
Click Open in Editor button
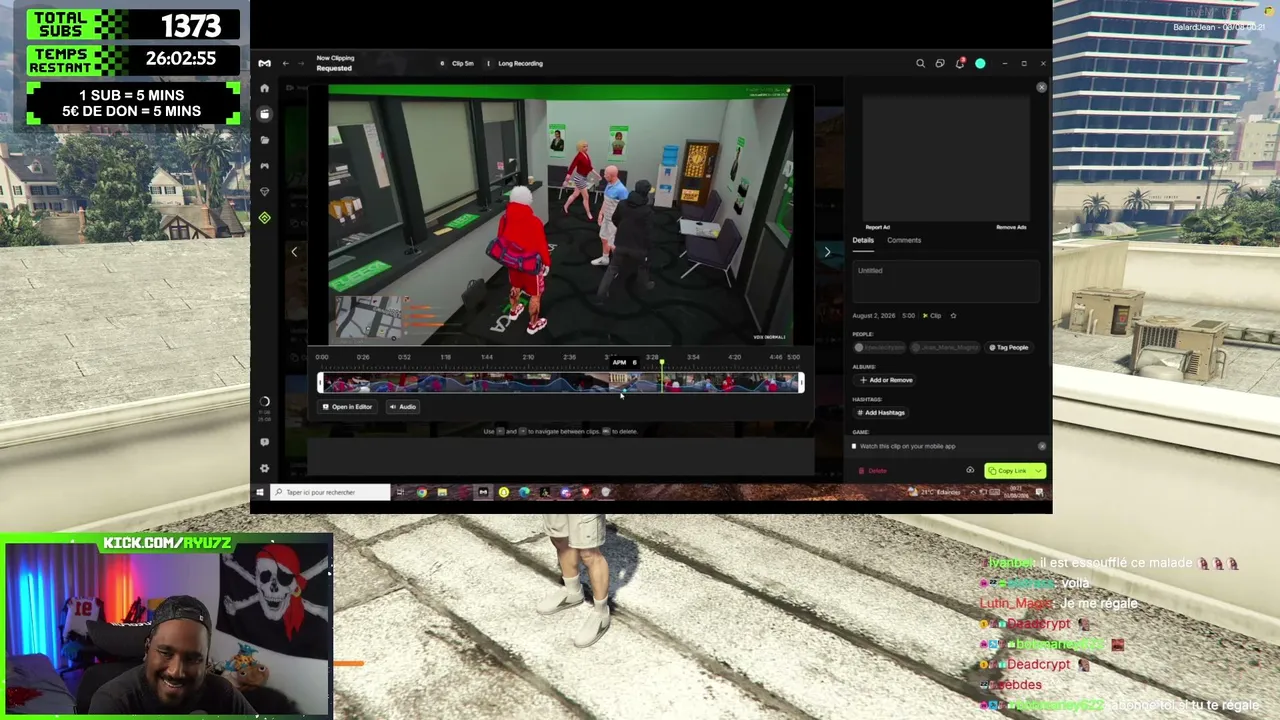pyautogui.click(x=348, y=407)
